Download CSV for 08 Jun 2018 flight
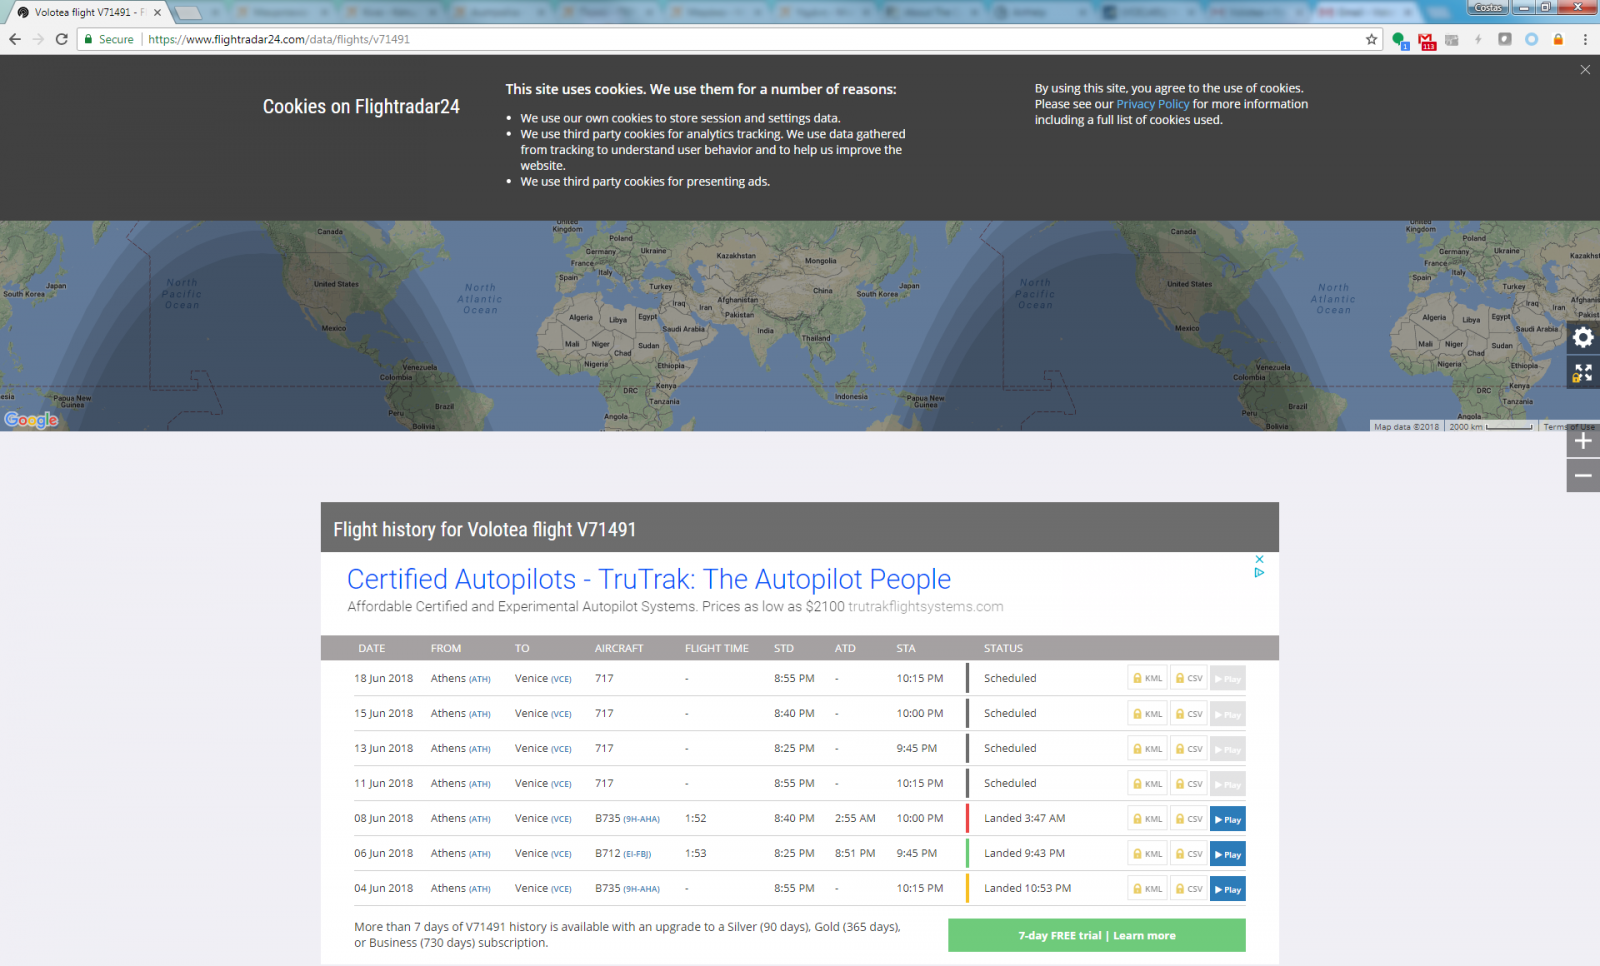 click(x=1189, y=819)
